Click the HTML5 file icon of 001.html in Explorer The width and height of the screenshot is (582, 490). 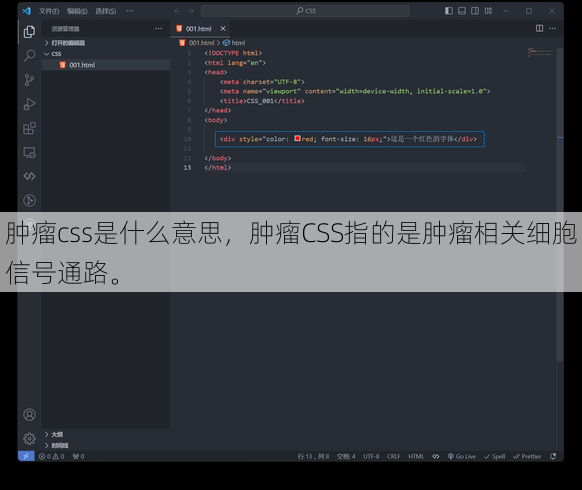pyautogui.click(x=63, y=65)
